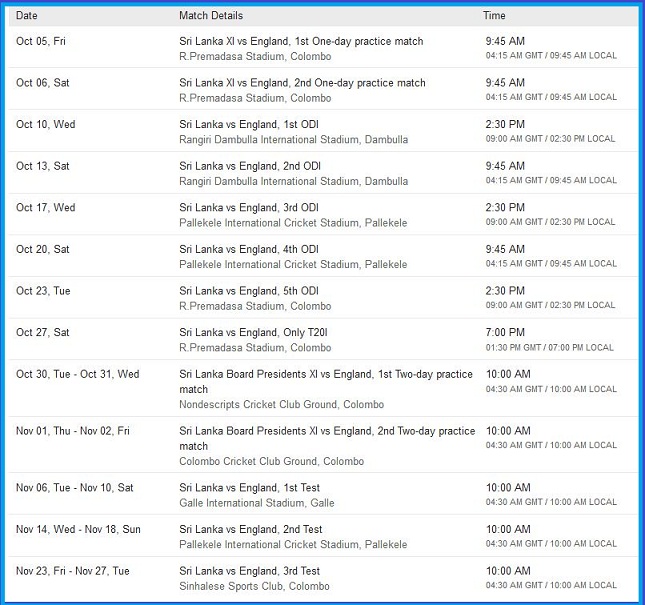The height and width of the screenshot is (605, 645).
Task: Open Sri Lanka vs England, 3rd Test
Action: click(x=250, y=571)
